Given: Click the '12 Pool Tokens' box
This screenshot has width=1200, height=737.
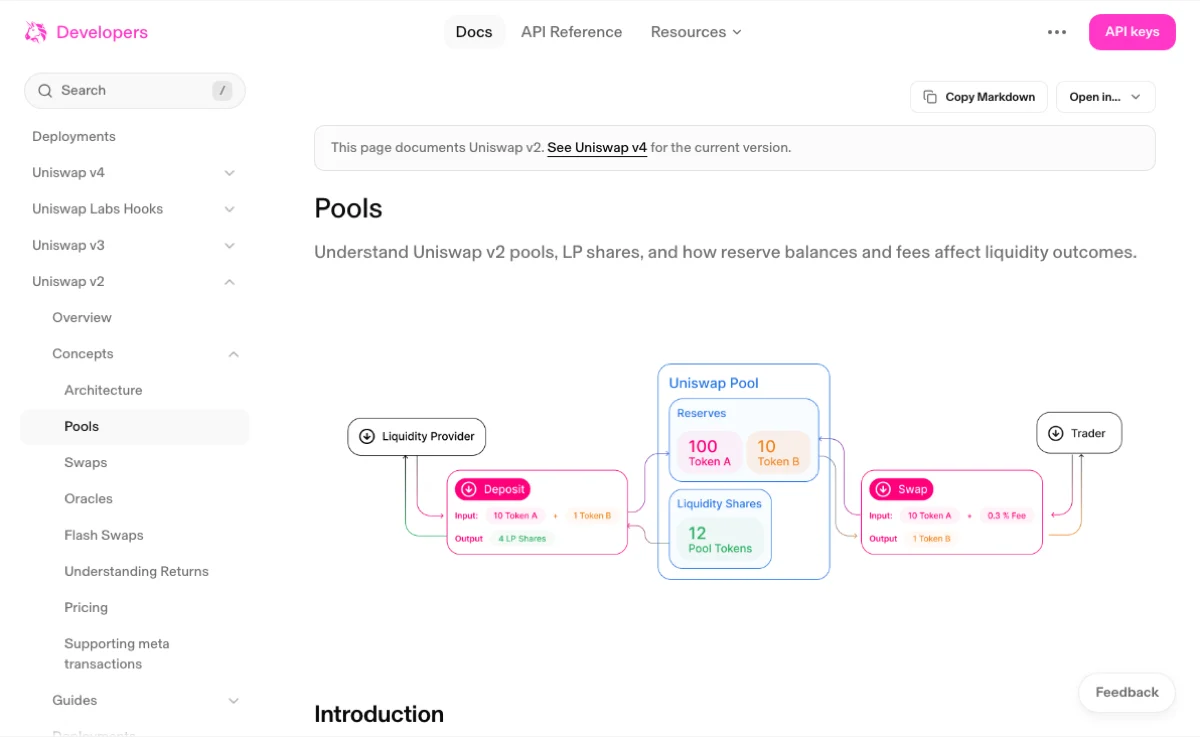Looking at the screenshot, I should 720,539.
